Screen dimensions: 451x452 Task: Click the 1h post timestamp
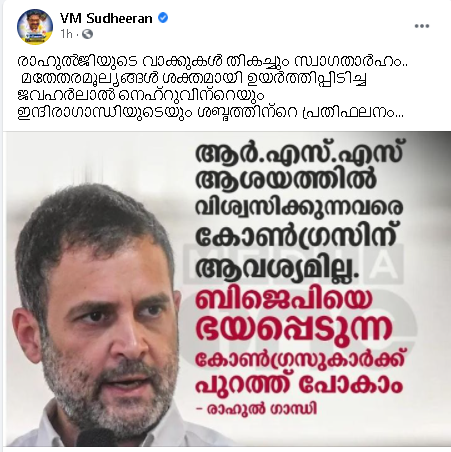point(66,34)
